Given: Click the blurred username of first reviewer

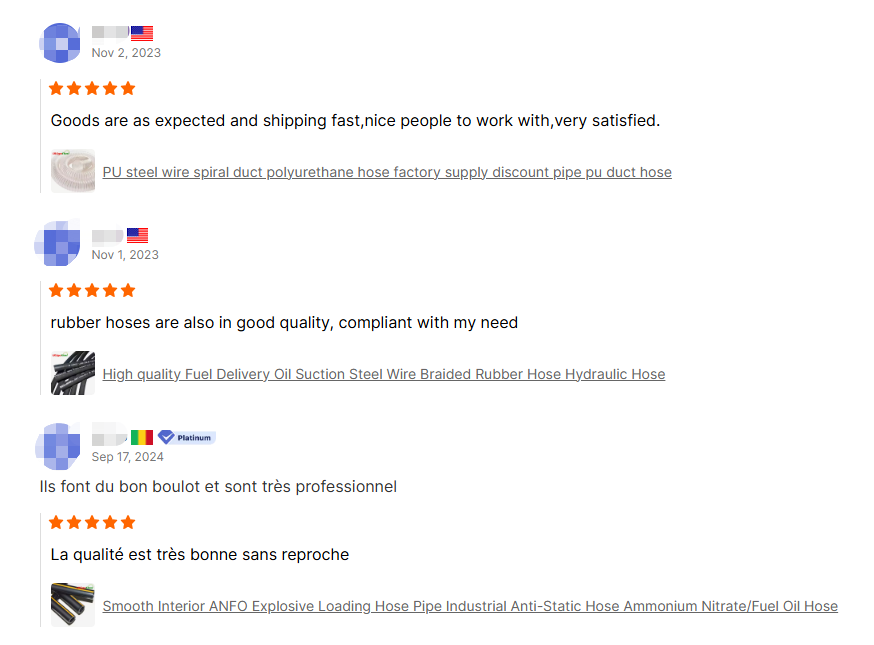Looking at the screenshot, I should (110, 33).
